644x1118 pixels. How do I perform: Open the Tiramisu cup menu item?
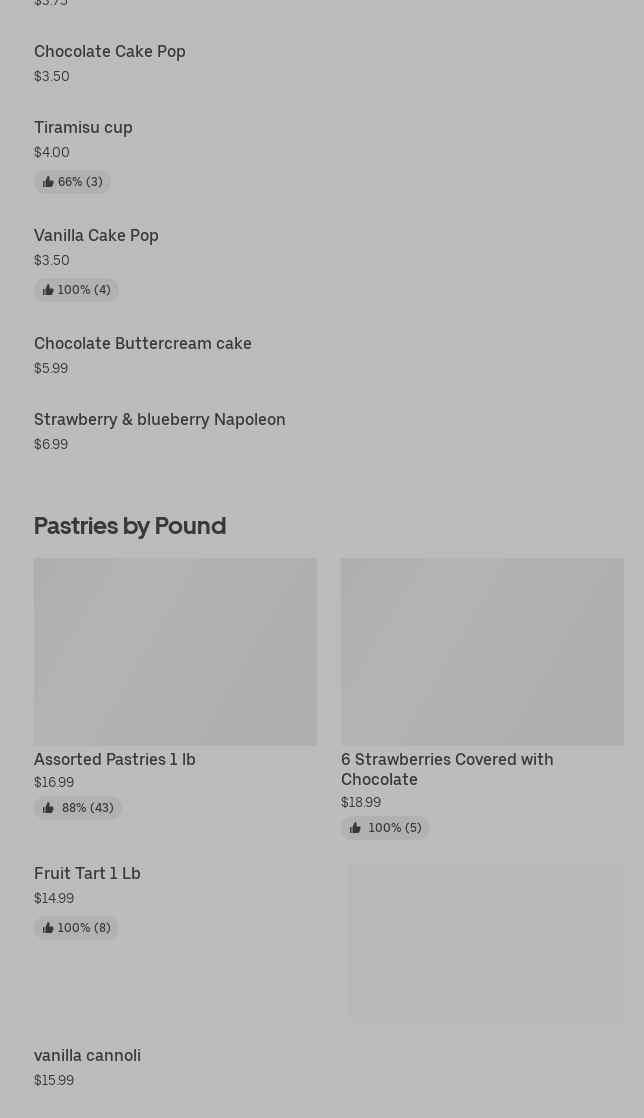pyautogui.click(x=83, y=127)
